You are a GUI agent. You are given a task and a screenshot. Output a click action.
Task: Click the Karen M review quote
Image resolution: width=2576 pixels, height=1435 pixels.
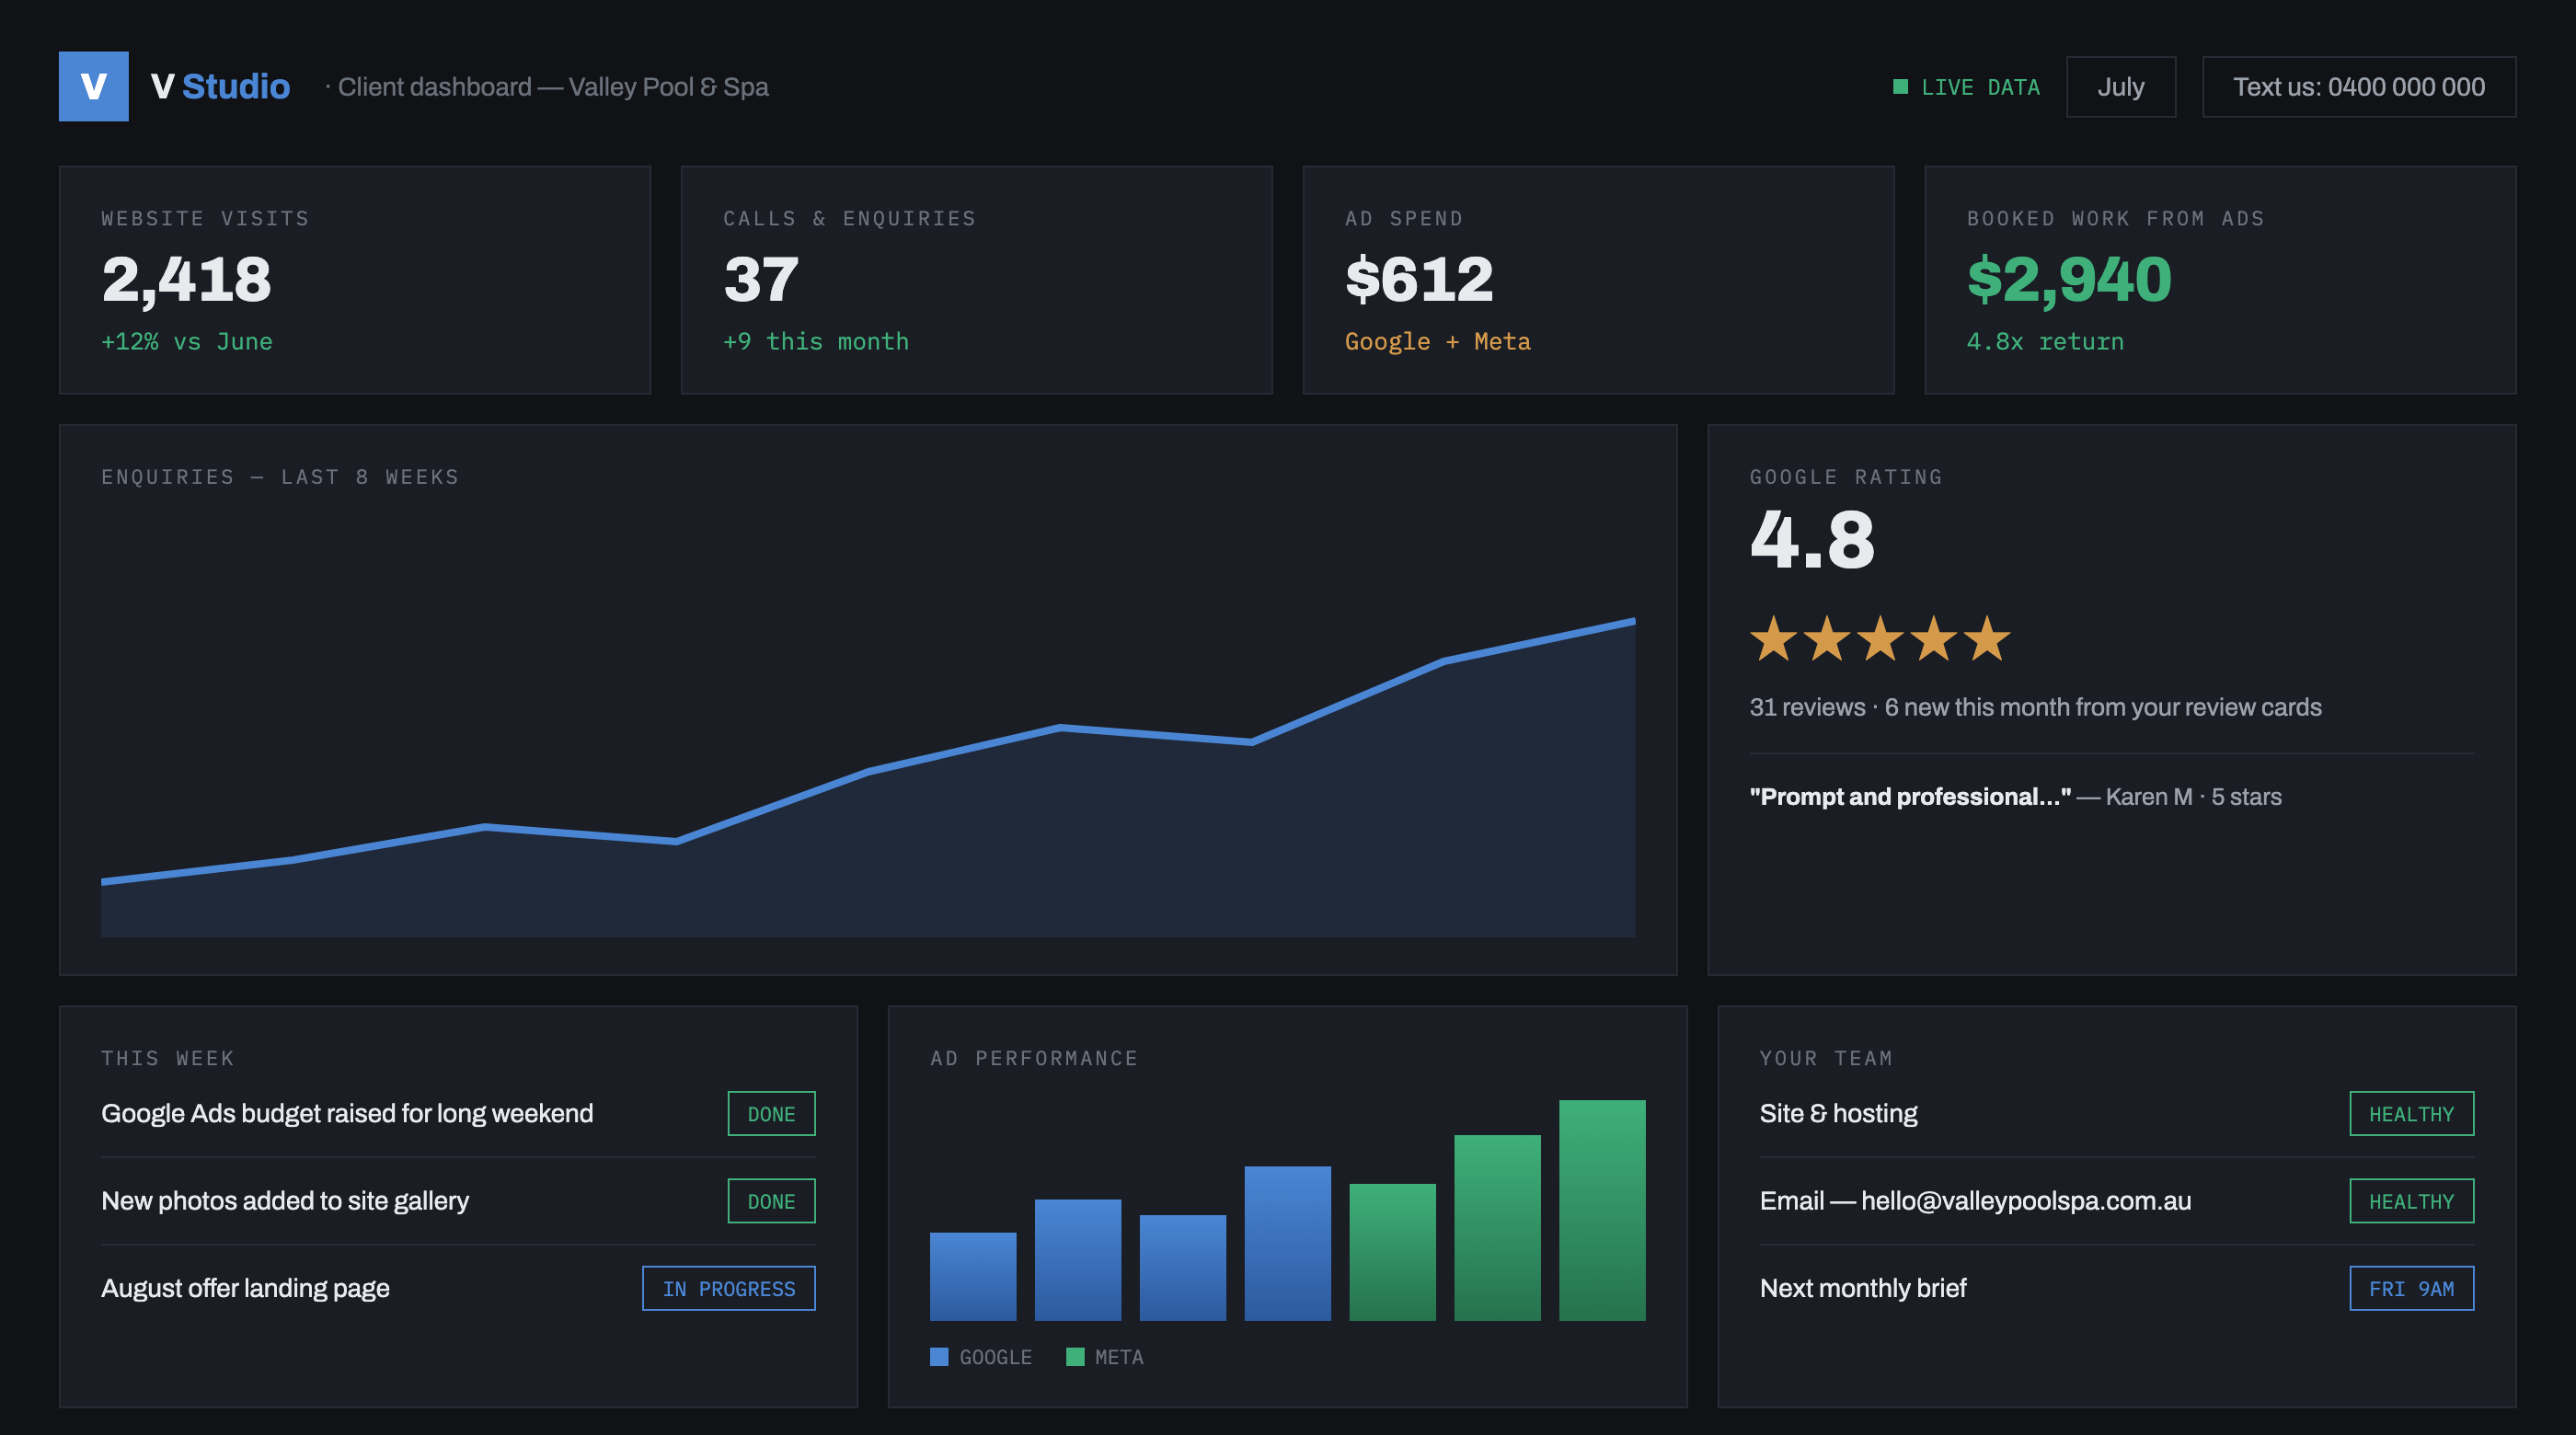pos(2015,796)
